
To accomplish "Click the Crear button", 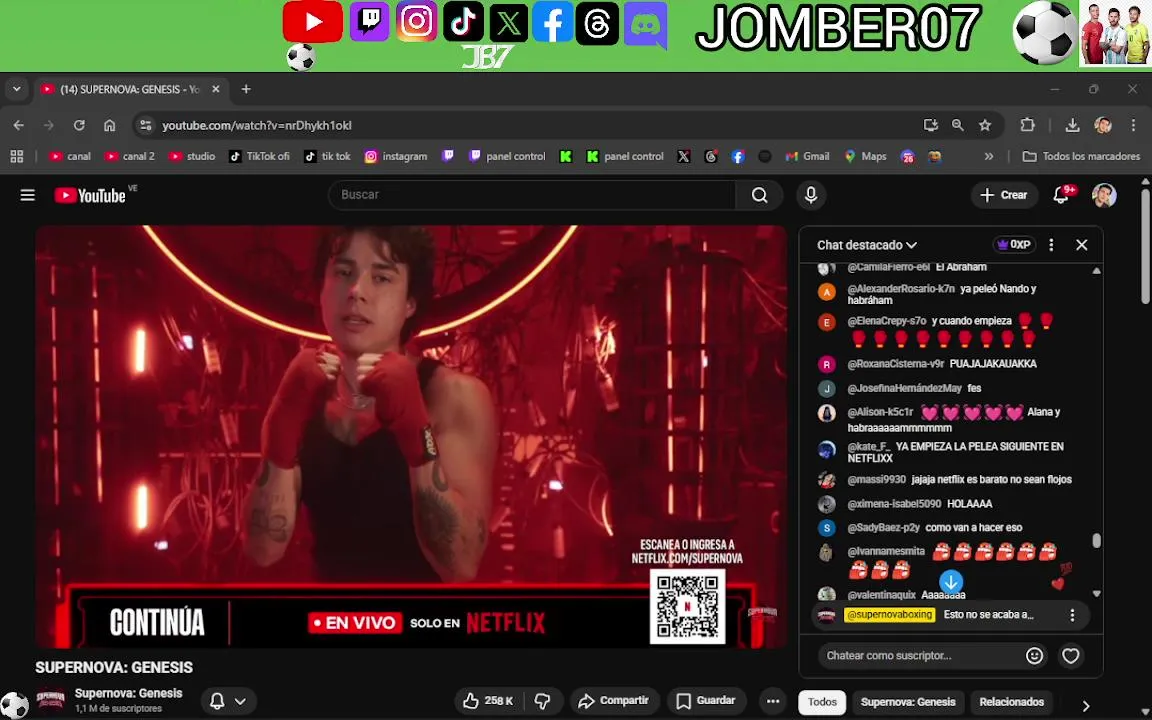I will click(x=1004, y=195).
